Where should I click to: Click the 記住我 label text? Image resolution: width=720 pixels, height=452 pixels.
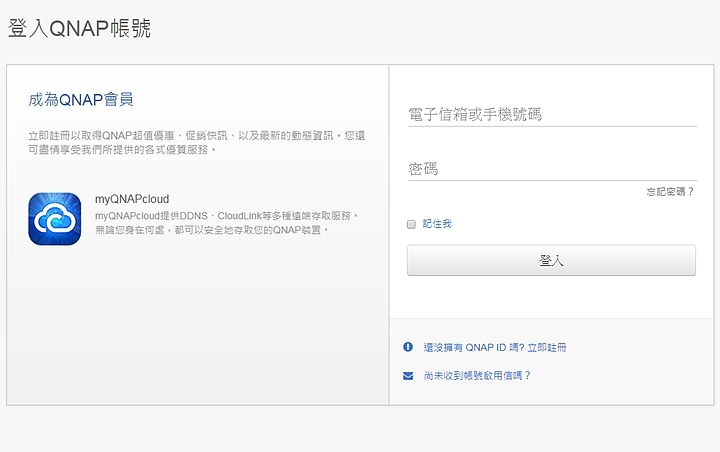pyautogui.click(x=437, y=224)
